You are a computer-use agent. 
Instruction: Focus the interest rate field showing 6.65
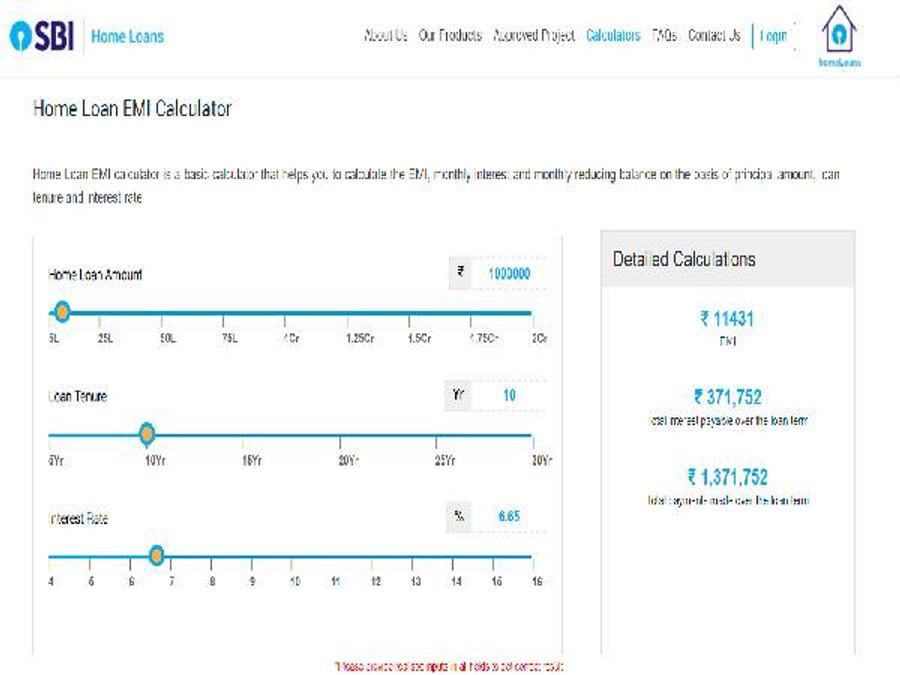click(509, 516)
